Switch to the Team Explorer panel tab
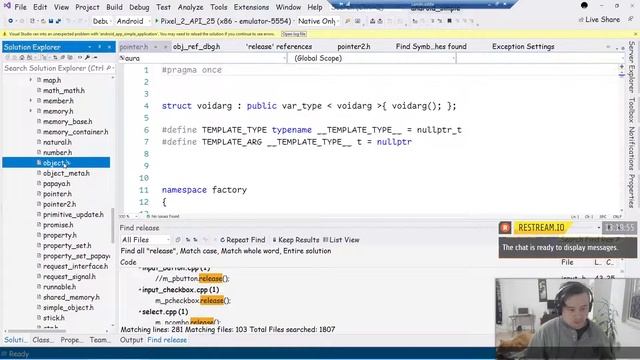The height and width of the screenshot is (360, 640). point(100,340)
